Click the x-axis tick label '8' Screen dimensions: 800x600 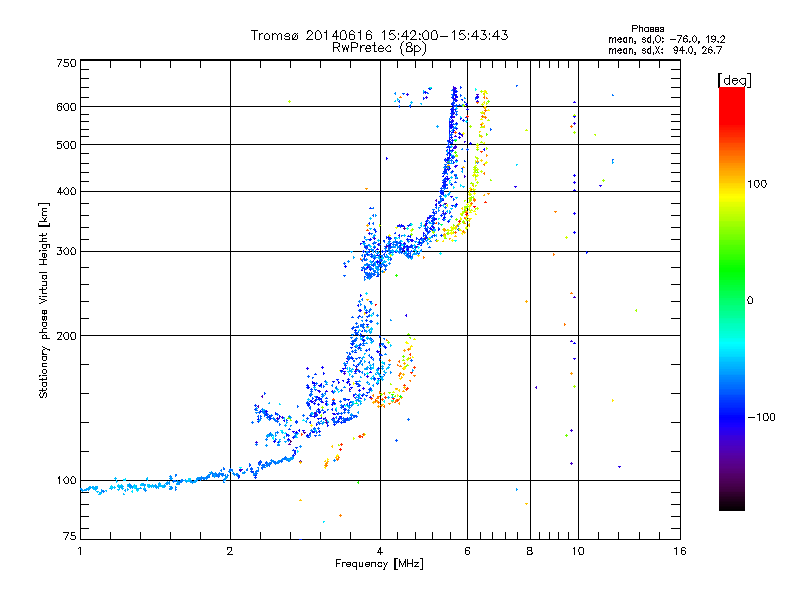click(530, 551)
